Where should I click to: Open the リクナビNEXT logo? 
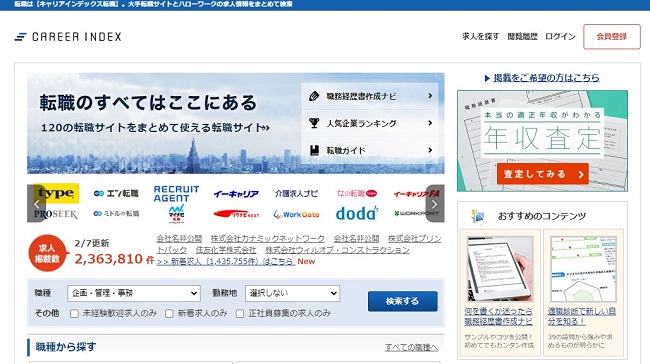coord(236,214)
